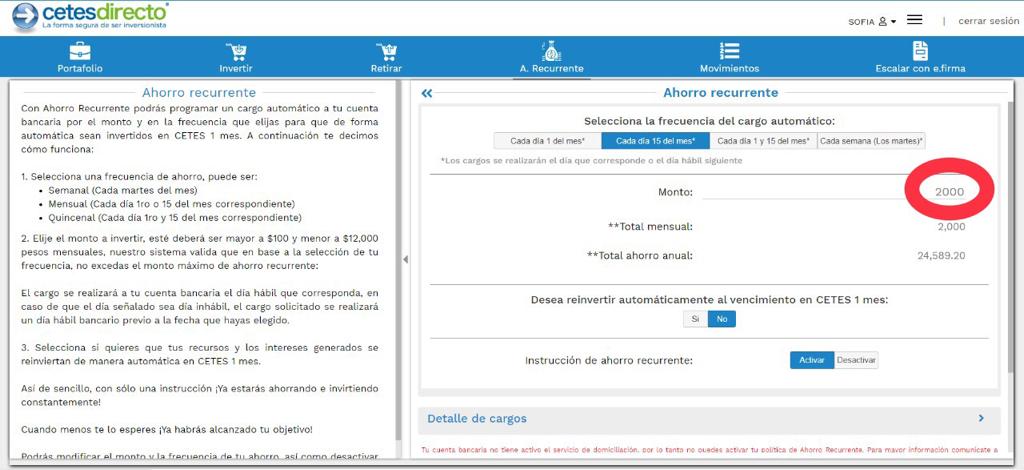The width and height of the screenshot is (1024, 470).
Task: Click the Total mensual value 2,000
Action: pyautogui.click(x=951, y=227)
